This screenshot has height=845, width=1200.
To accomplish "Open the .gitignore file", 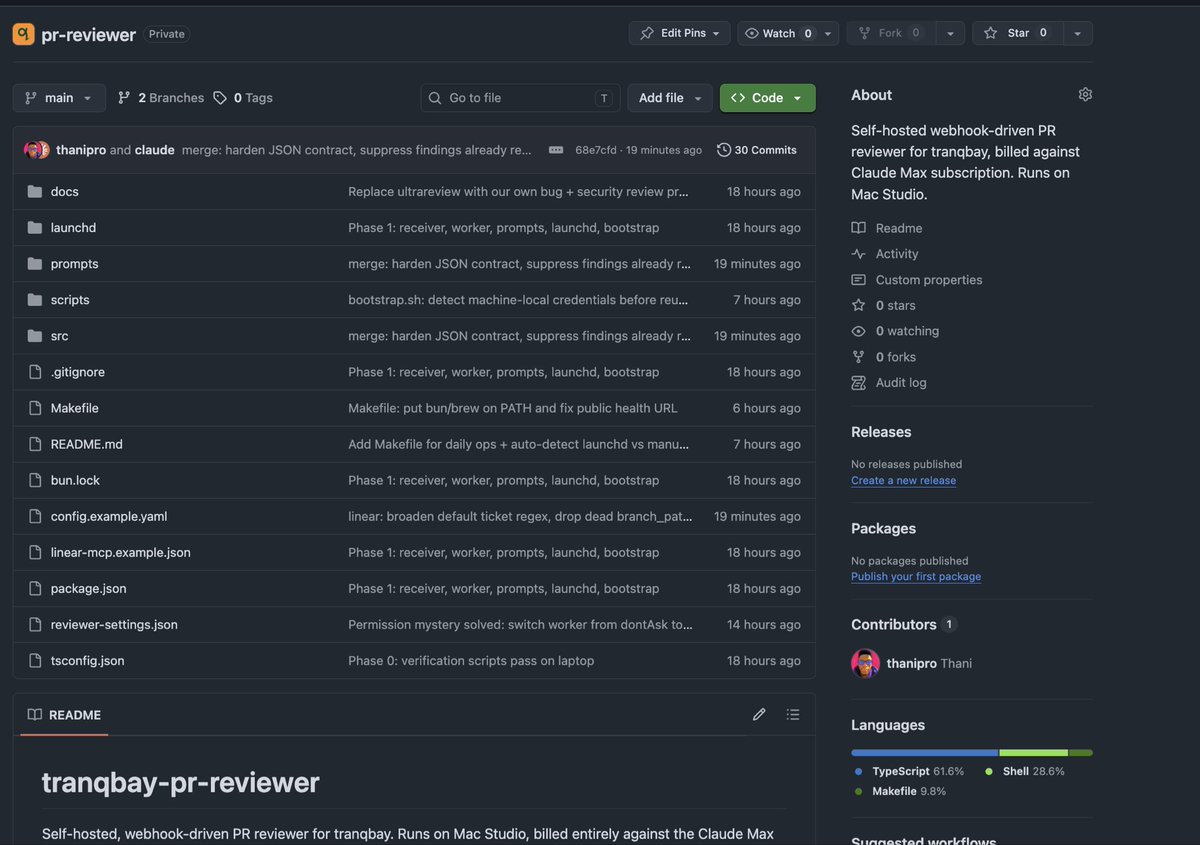I will [78, 372].
